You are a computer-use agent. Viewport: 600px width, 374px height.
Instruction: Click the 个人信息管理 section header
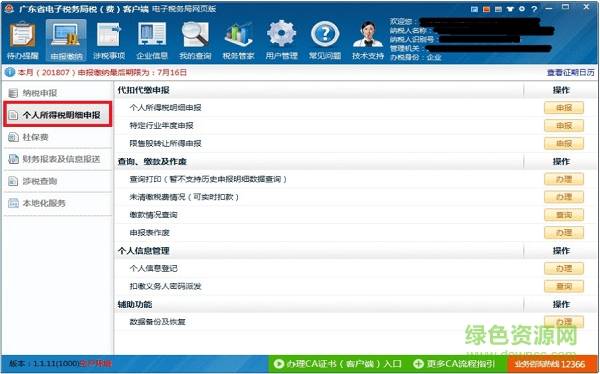click(143, 251)
